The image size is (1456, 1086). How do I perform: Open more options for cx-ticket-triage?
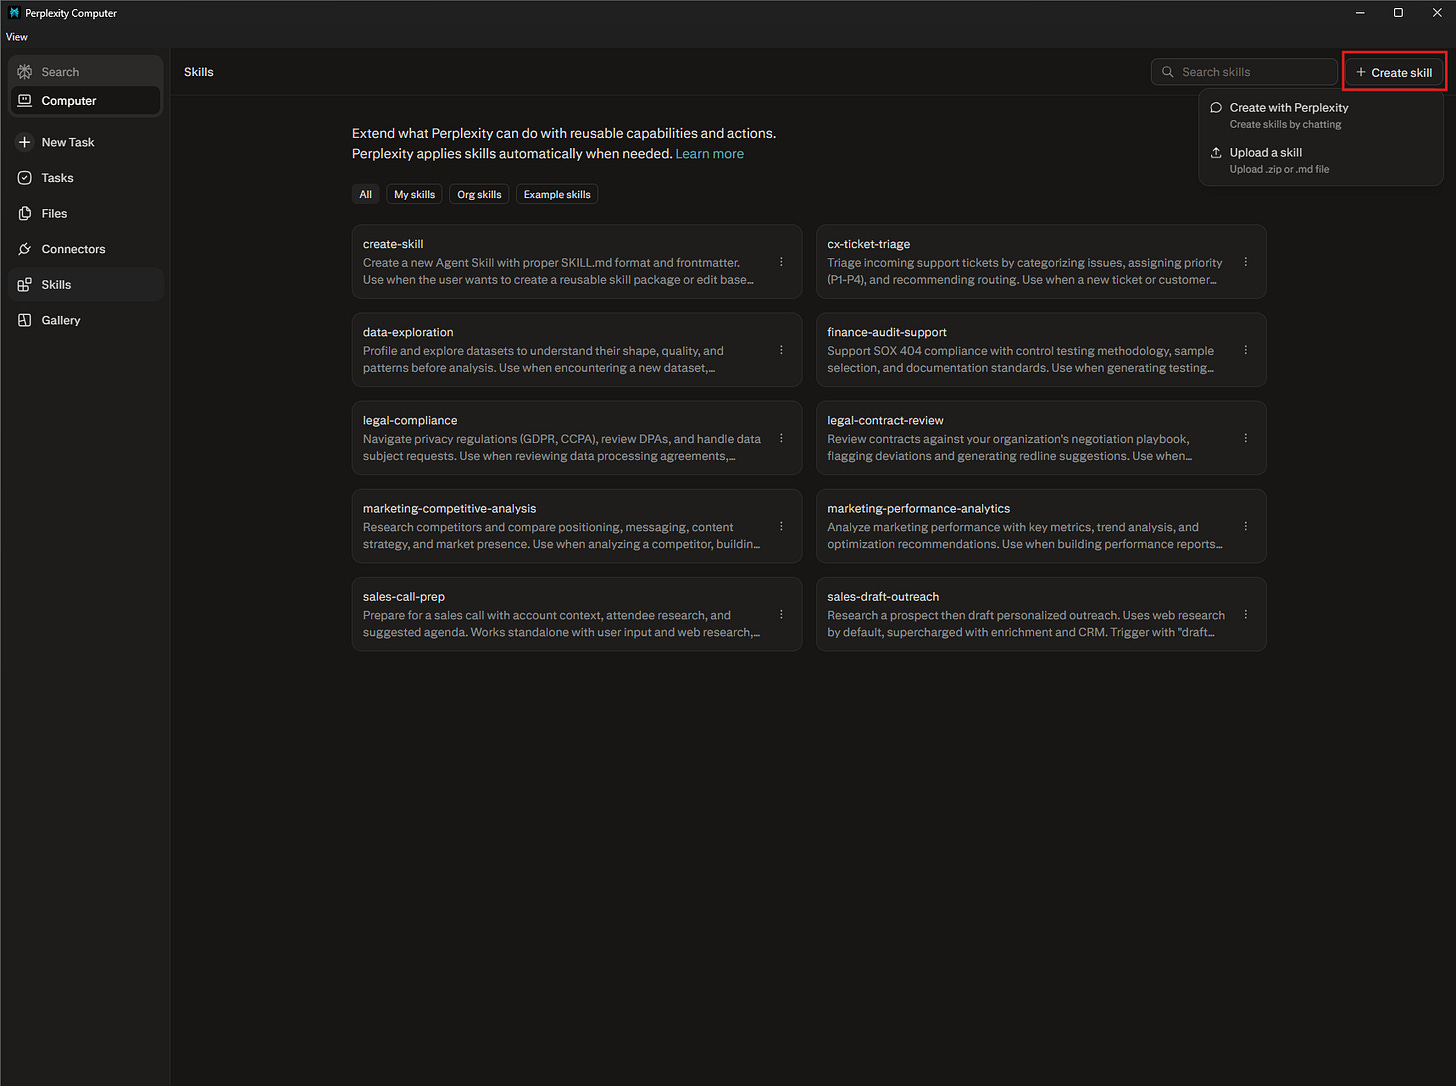click(1245, 262)
